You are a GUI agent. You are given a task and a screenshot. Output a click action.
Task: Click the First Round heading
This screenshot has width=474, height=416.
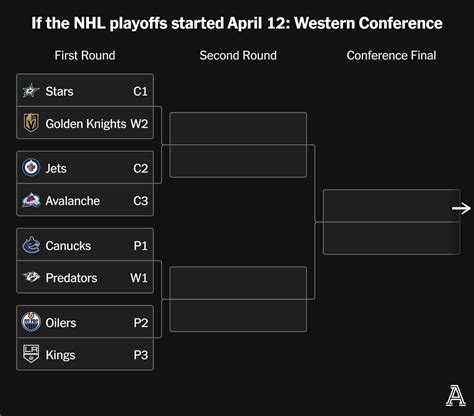(85, 55)
